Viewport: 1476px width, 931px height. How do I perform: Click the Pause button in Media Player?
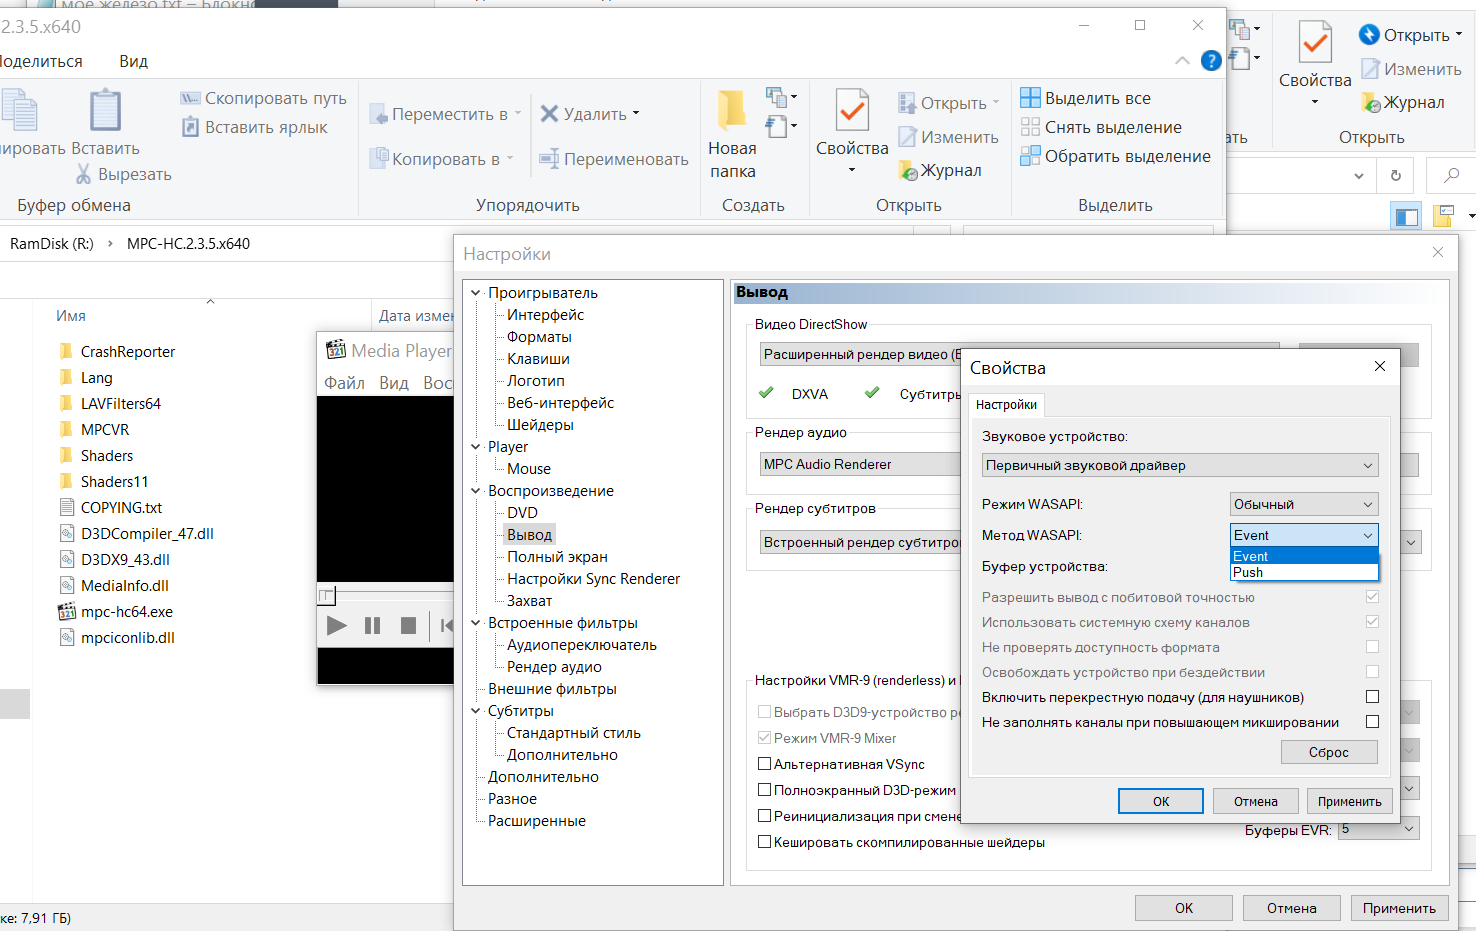pyautogui.click(x=373, y=626)
